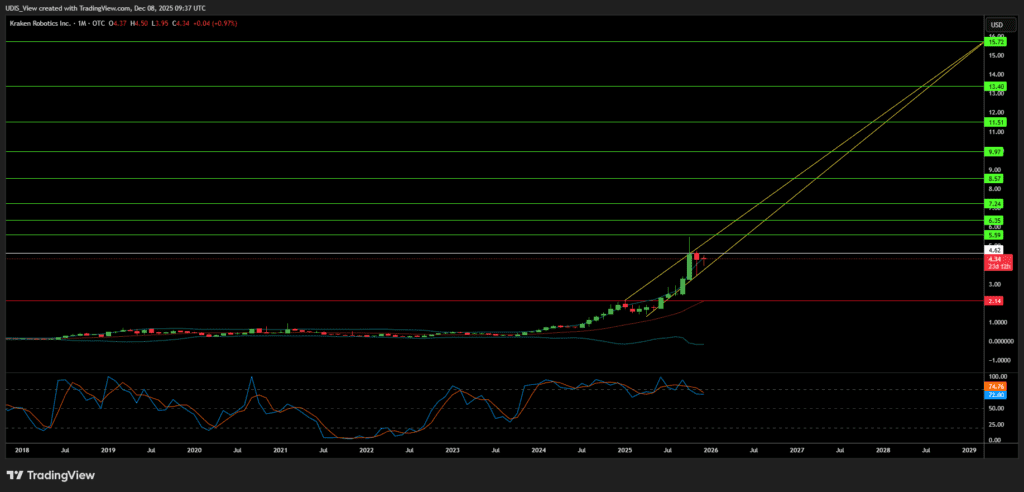Click the 6.35 price level label
Viewport: 1024px width, 492px height.
point(995,220)
